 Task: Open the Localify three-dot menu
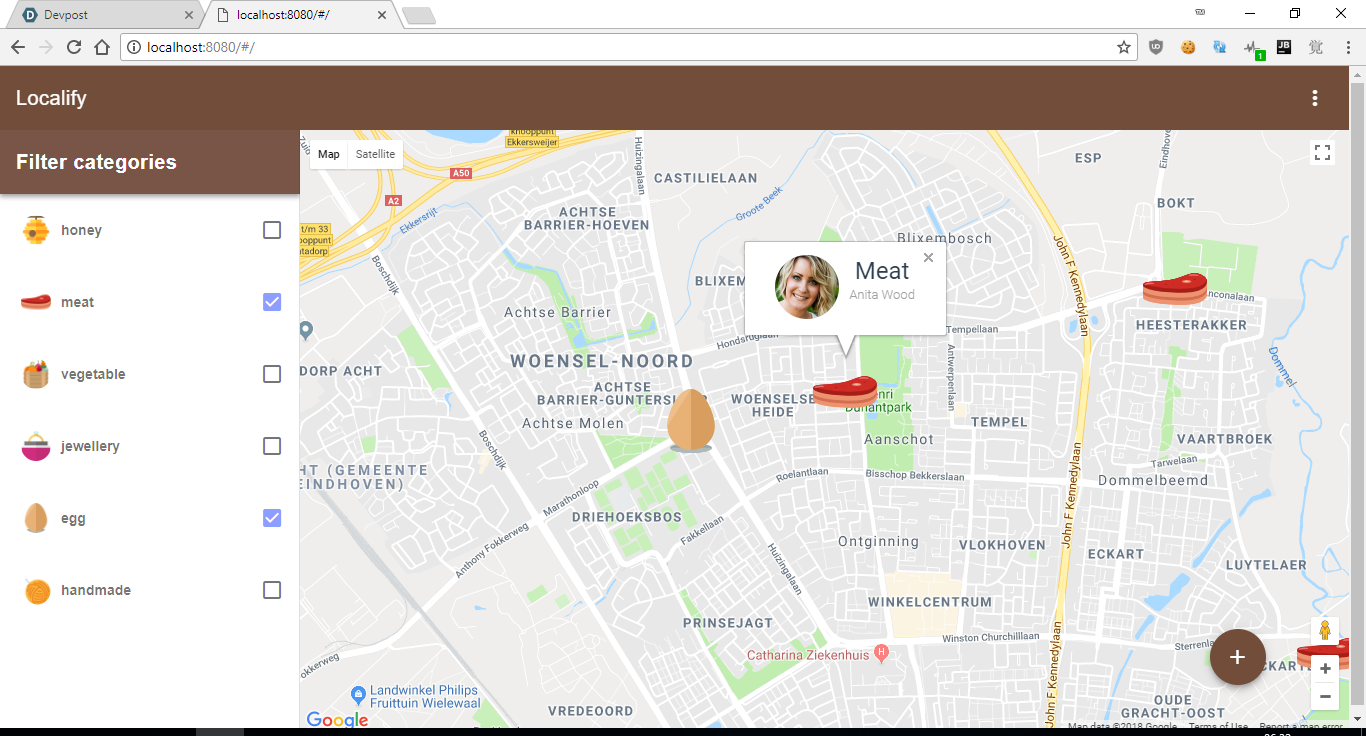pos(1315,98)
